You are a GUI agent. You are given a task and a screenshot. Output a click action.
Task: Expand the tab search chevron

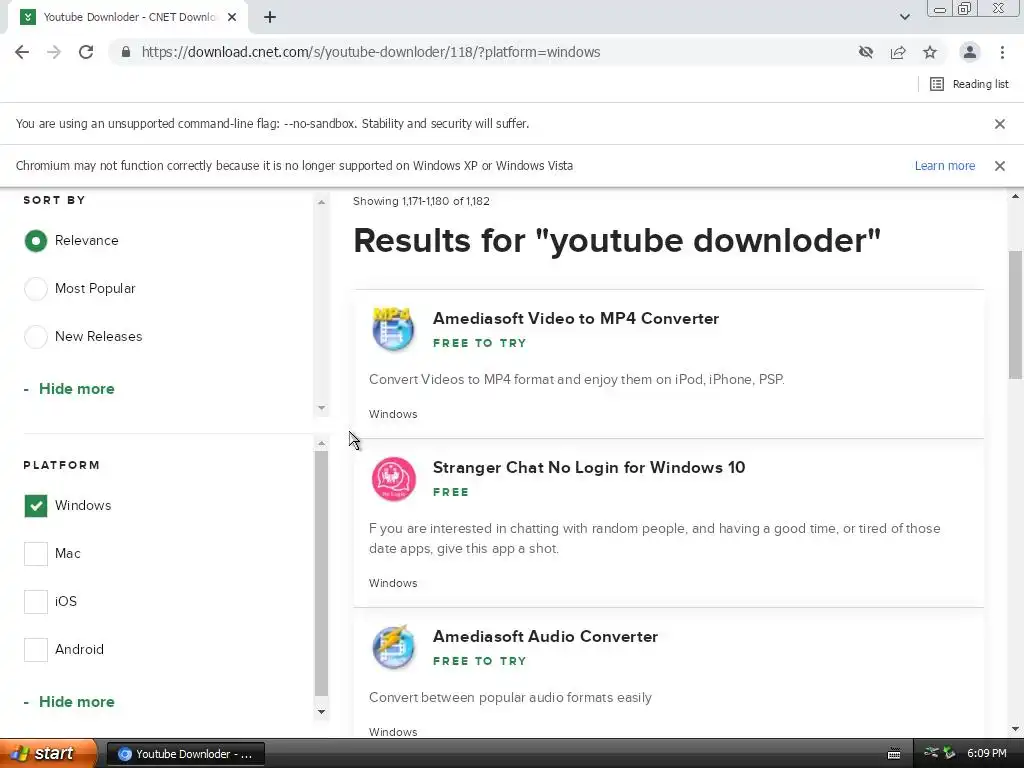tap(904, 17)
